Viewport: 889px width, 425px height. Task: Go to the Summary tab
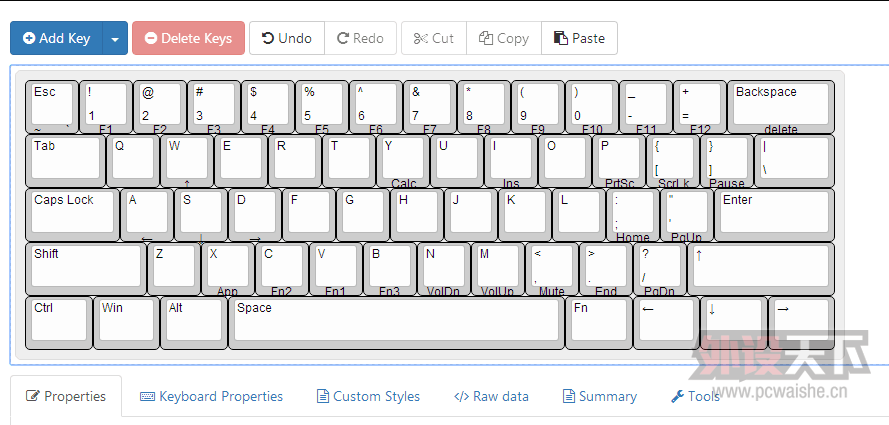(599, 396)
